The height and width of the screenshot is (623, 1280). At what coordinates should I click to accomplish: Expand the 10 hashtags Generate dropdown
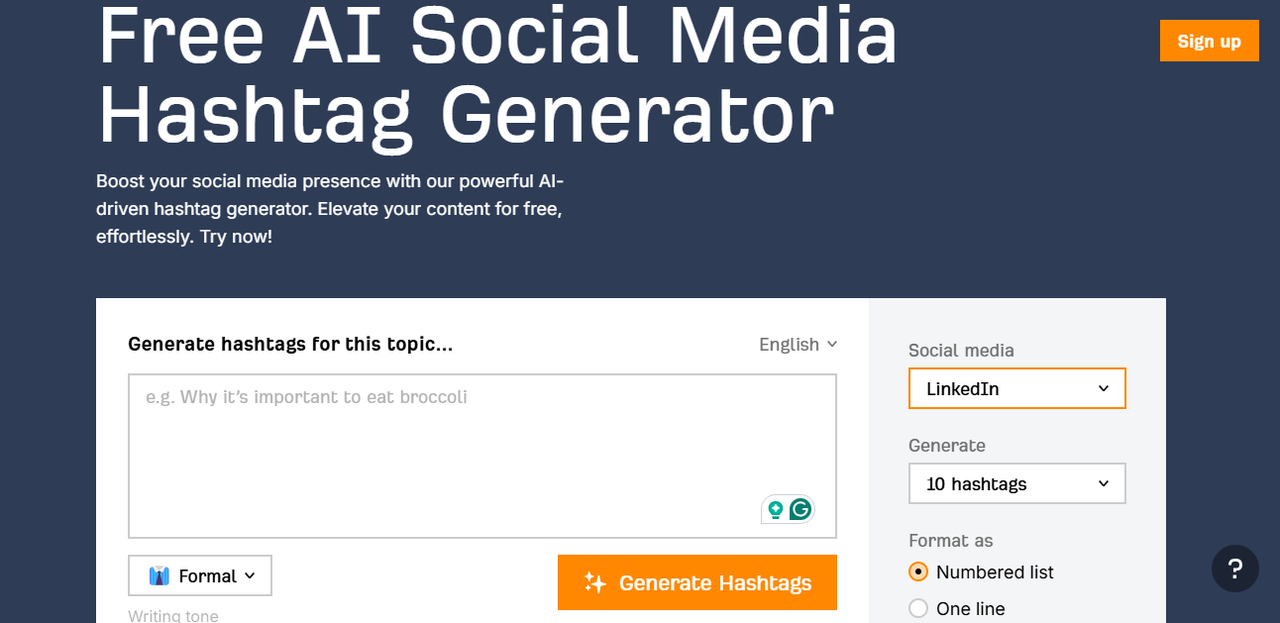pyautogui.click(x=1016, y=484)
